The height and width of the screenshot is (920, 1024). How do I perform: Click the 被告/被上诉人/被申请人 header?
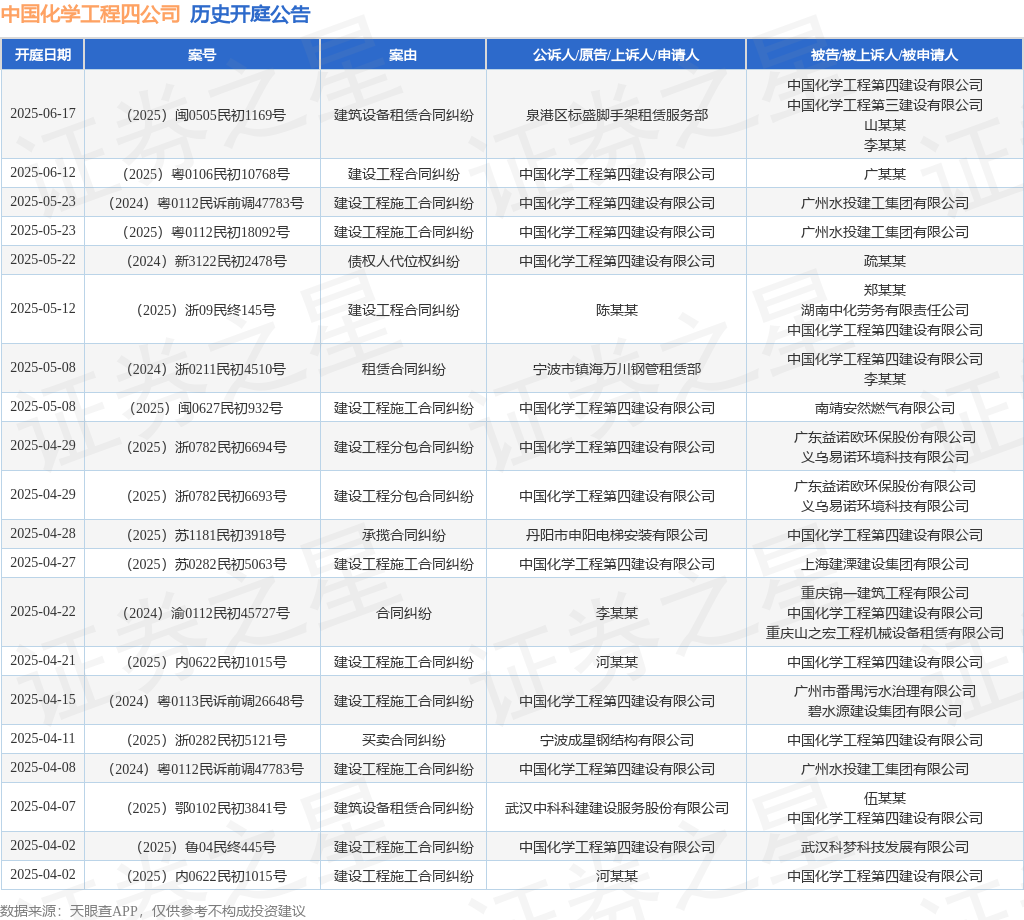click(x=884, y=55)
